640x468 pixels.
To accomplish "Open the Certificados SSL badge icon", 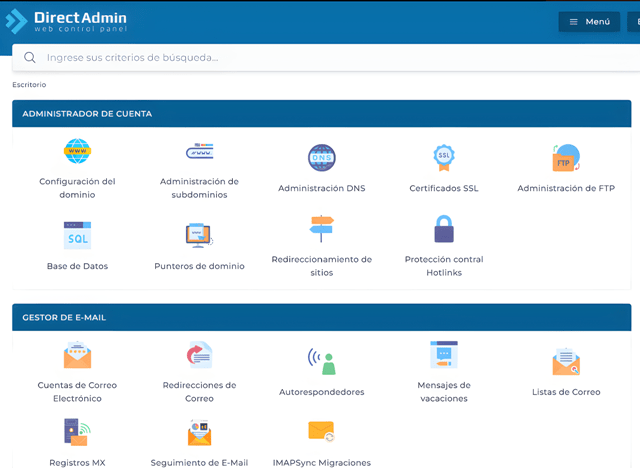I will (444, 157).
